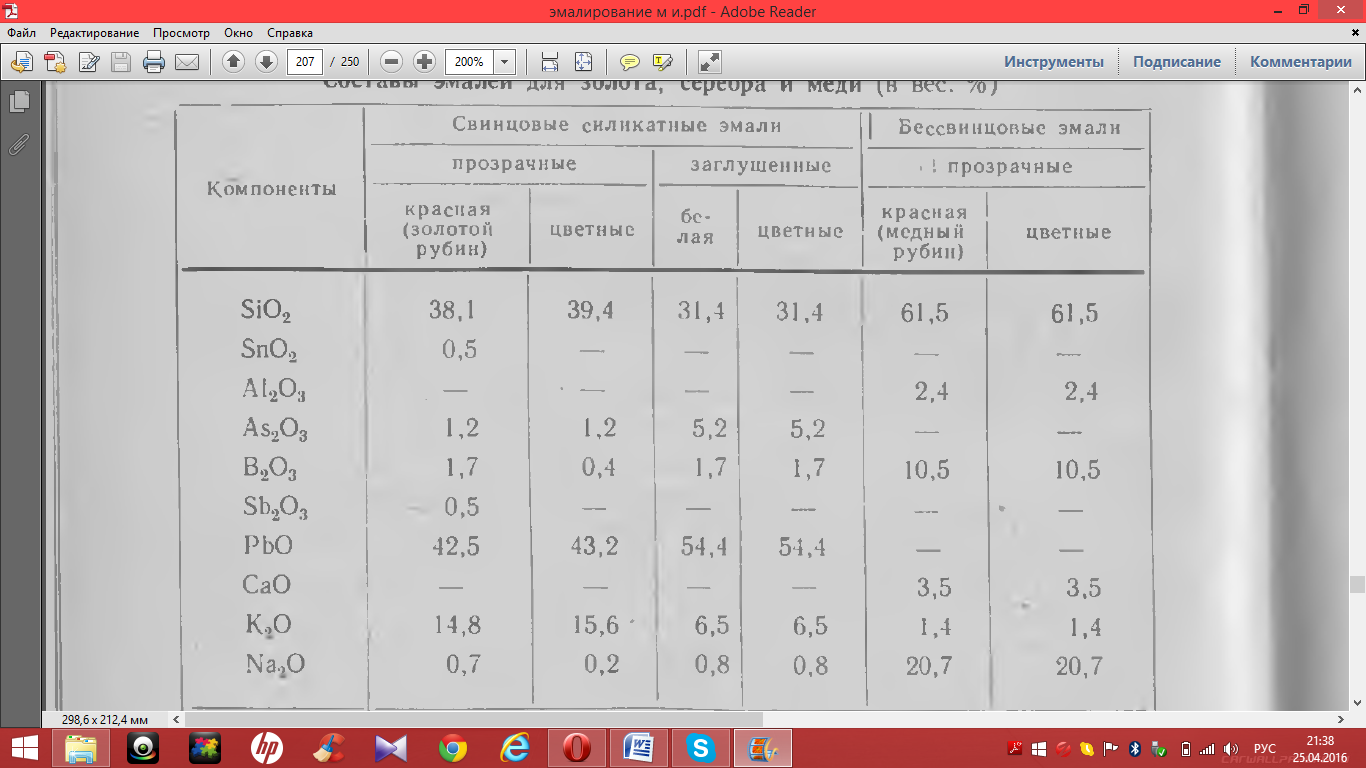Click the value 14,8 in K₂O row
Viewport: 1366px width, 768px height.
pyautogui.click(x=457, y=625)
